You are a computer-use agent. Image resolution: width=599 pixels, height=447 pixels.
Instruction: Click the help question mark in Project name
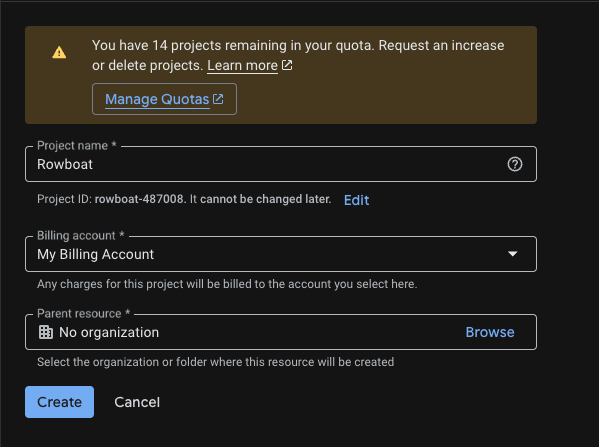[x=515, y=164]
